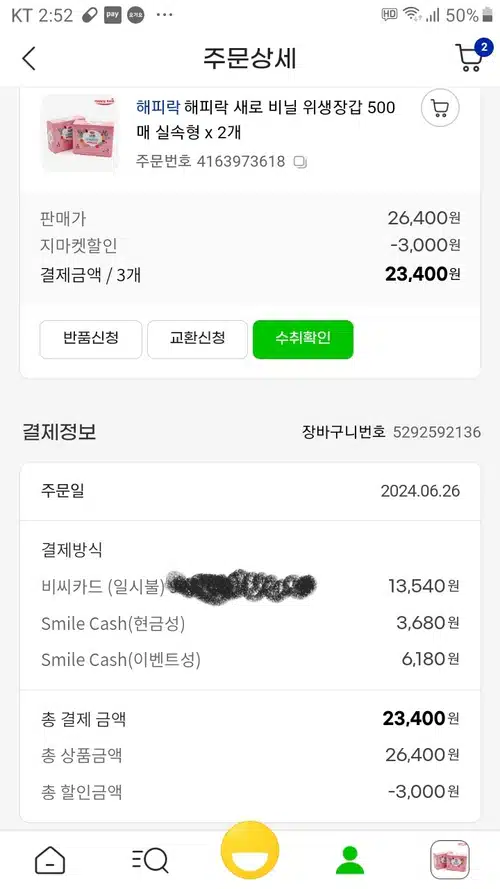Image resolution: width=500 pixels, height=889 pixels.
Task: Open the 해피락 brand link
Action: pos(158,107)
